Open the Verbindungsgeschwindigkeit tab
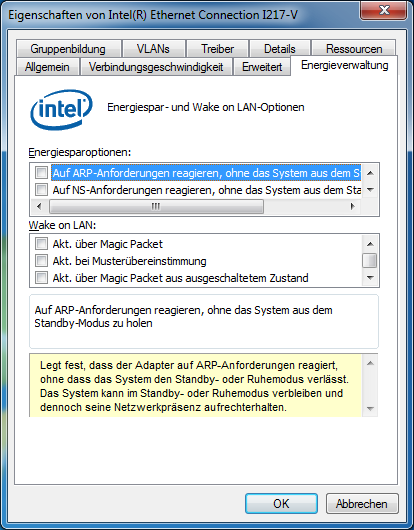414x530 pixels. click(156, 67)
